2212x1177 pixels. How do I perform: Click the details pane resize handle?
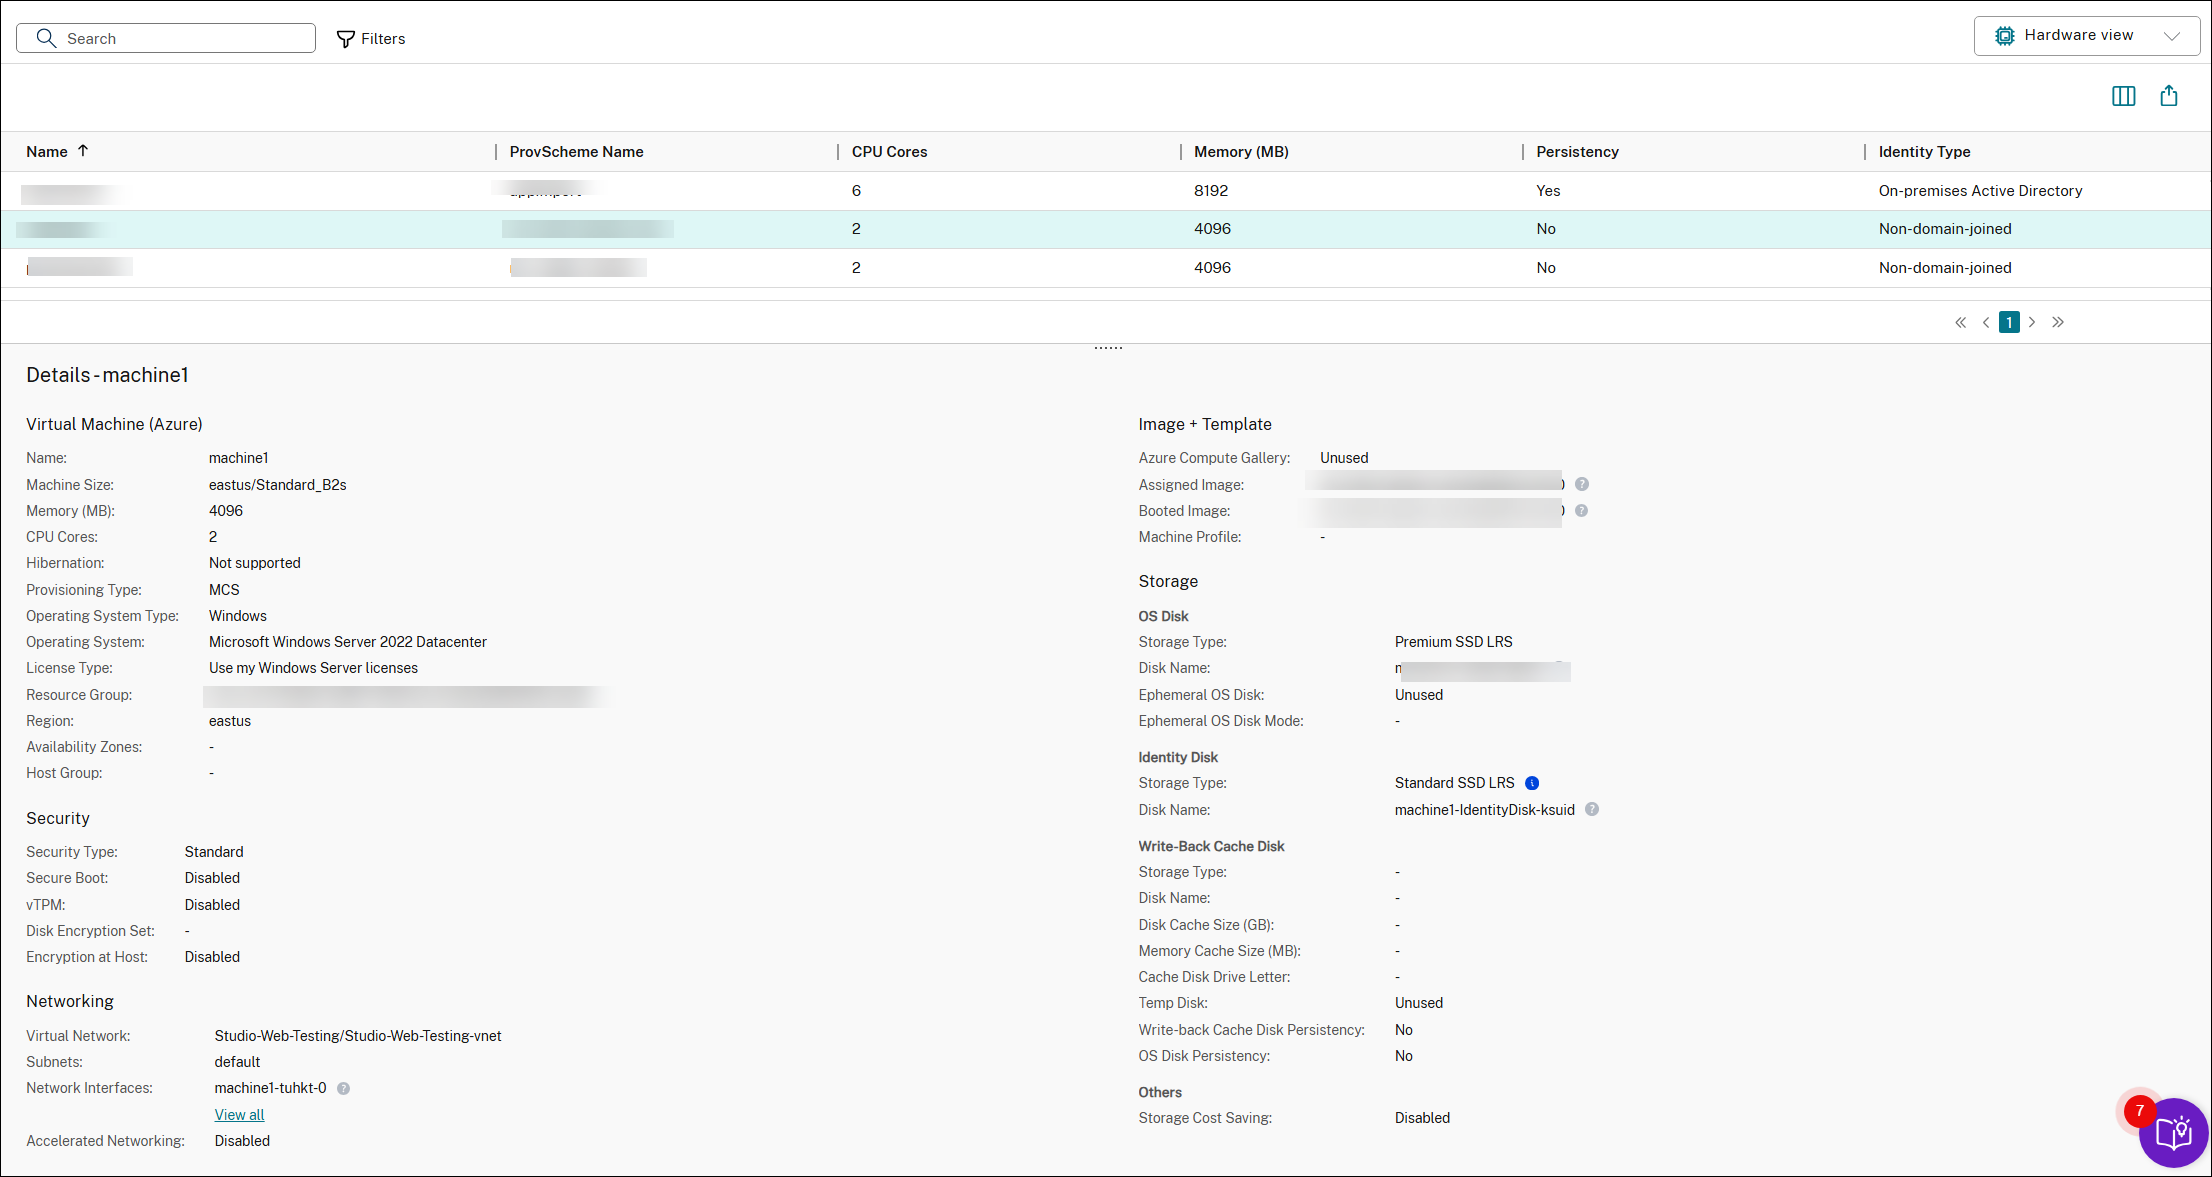coord(1108,348)
